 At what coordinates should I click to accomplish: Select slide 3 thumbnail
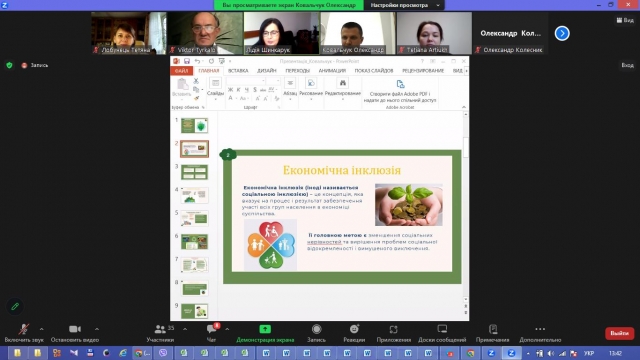click(194, 172)
